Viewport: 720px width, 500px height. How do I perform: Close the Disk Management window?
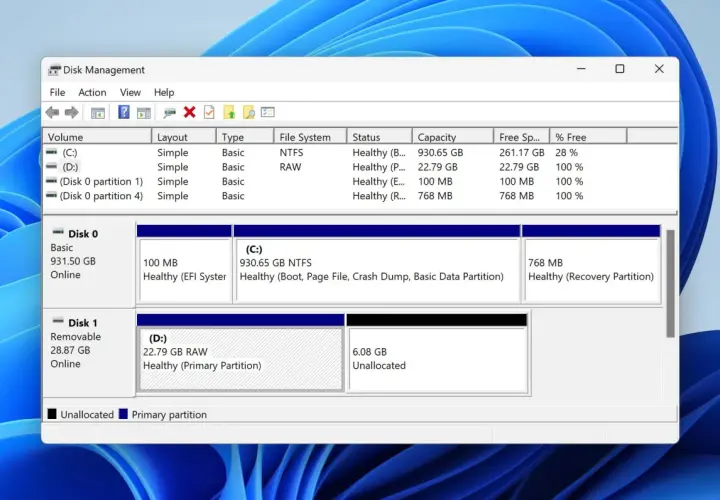point(659,69)
